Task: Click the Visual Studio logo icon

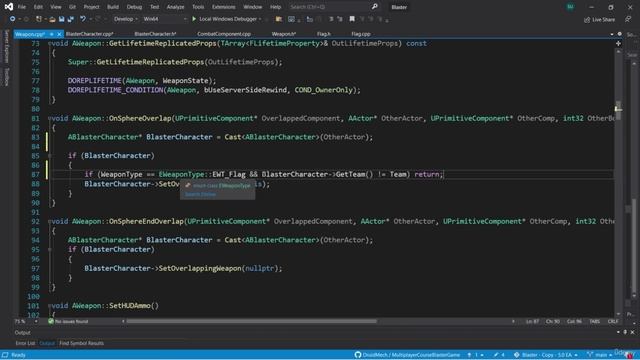Action: pos(8,7)
